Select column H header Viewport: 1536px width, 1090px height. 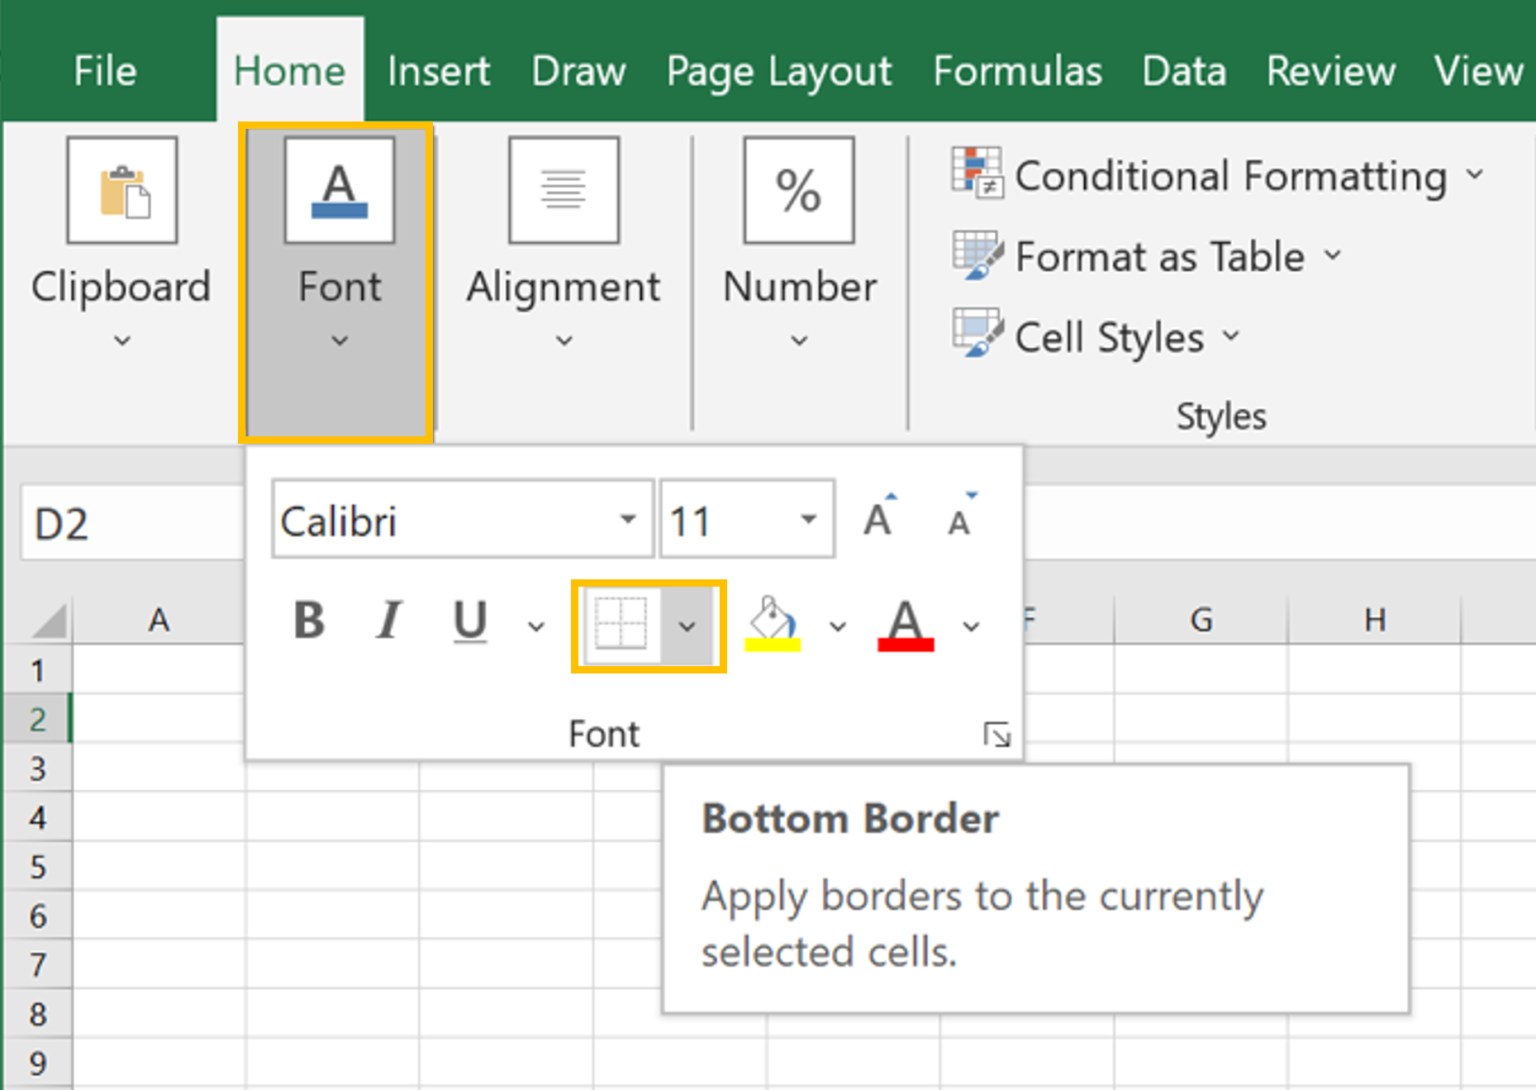[x=1375, y=620]
